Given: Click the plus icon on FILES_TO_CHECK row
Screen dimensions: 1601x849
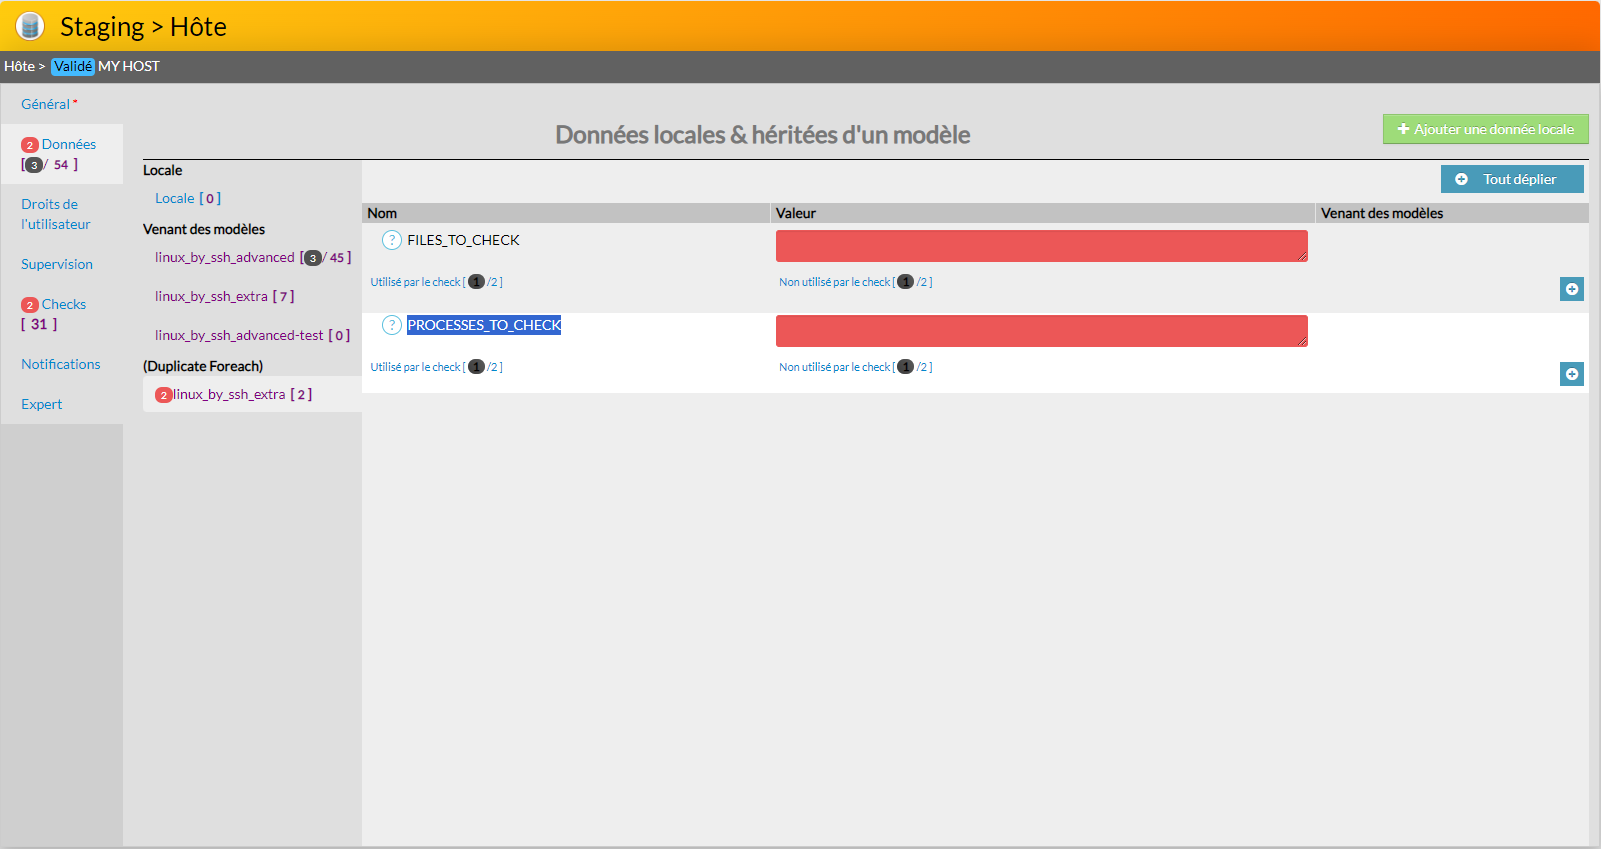Looking at the screenshot, I should [x=1571, y=289].
